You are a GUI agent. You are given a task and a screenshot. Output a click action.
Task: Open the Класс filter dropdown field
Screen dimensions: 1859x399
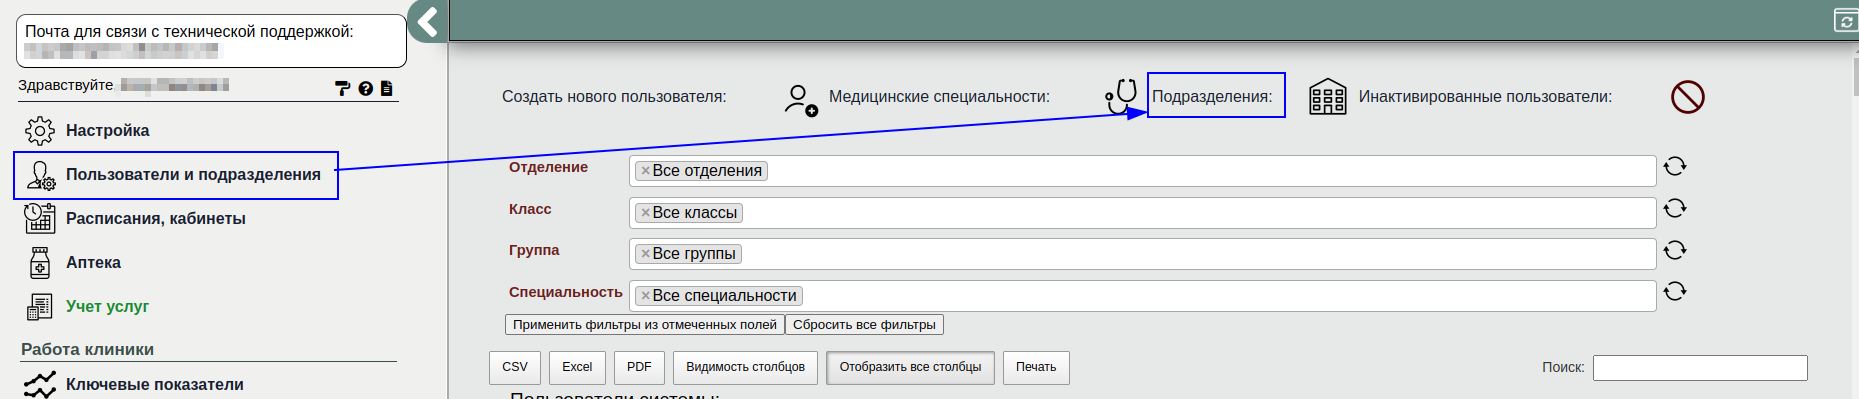point(1142,213)
